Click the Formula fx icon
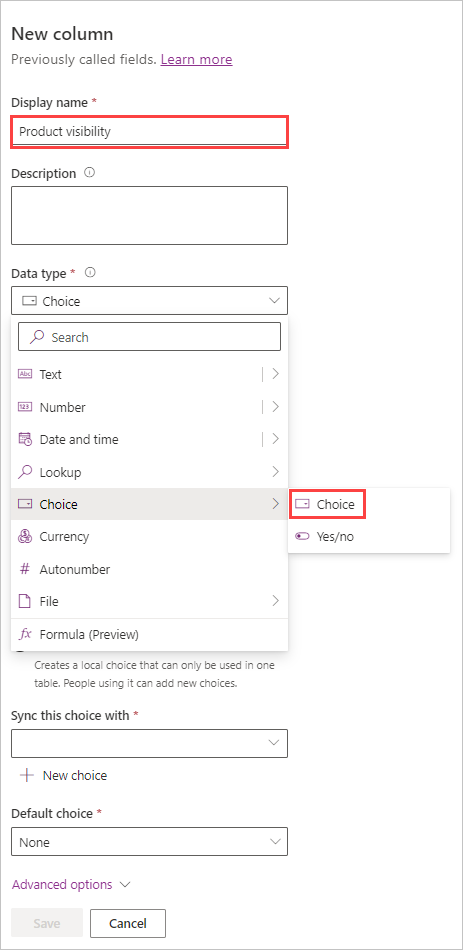 [25, 634]
